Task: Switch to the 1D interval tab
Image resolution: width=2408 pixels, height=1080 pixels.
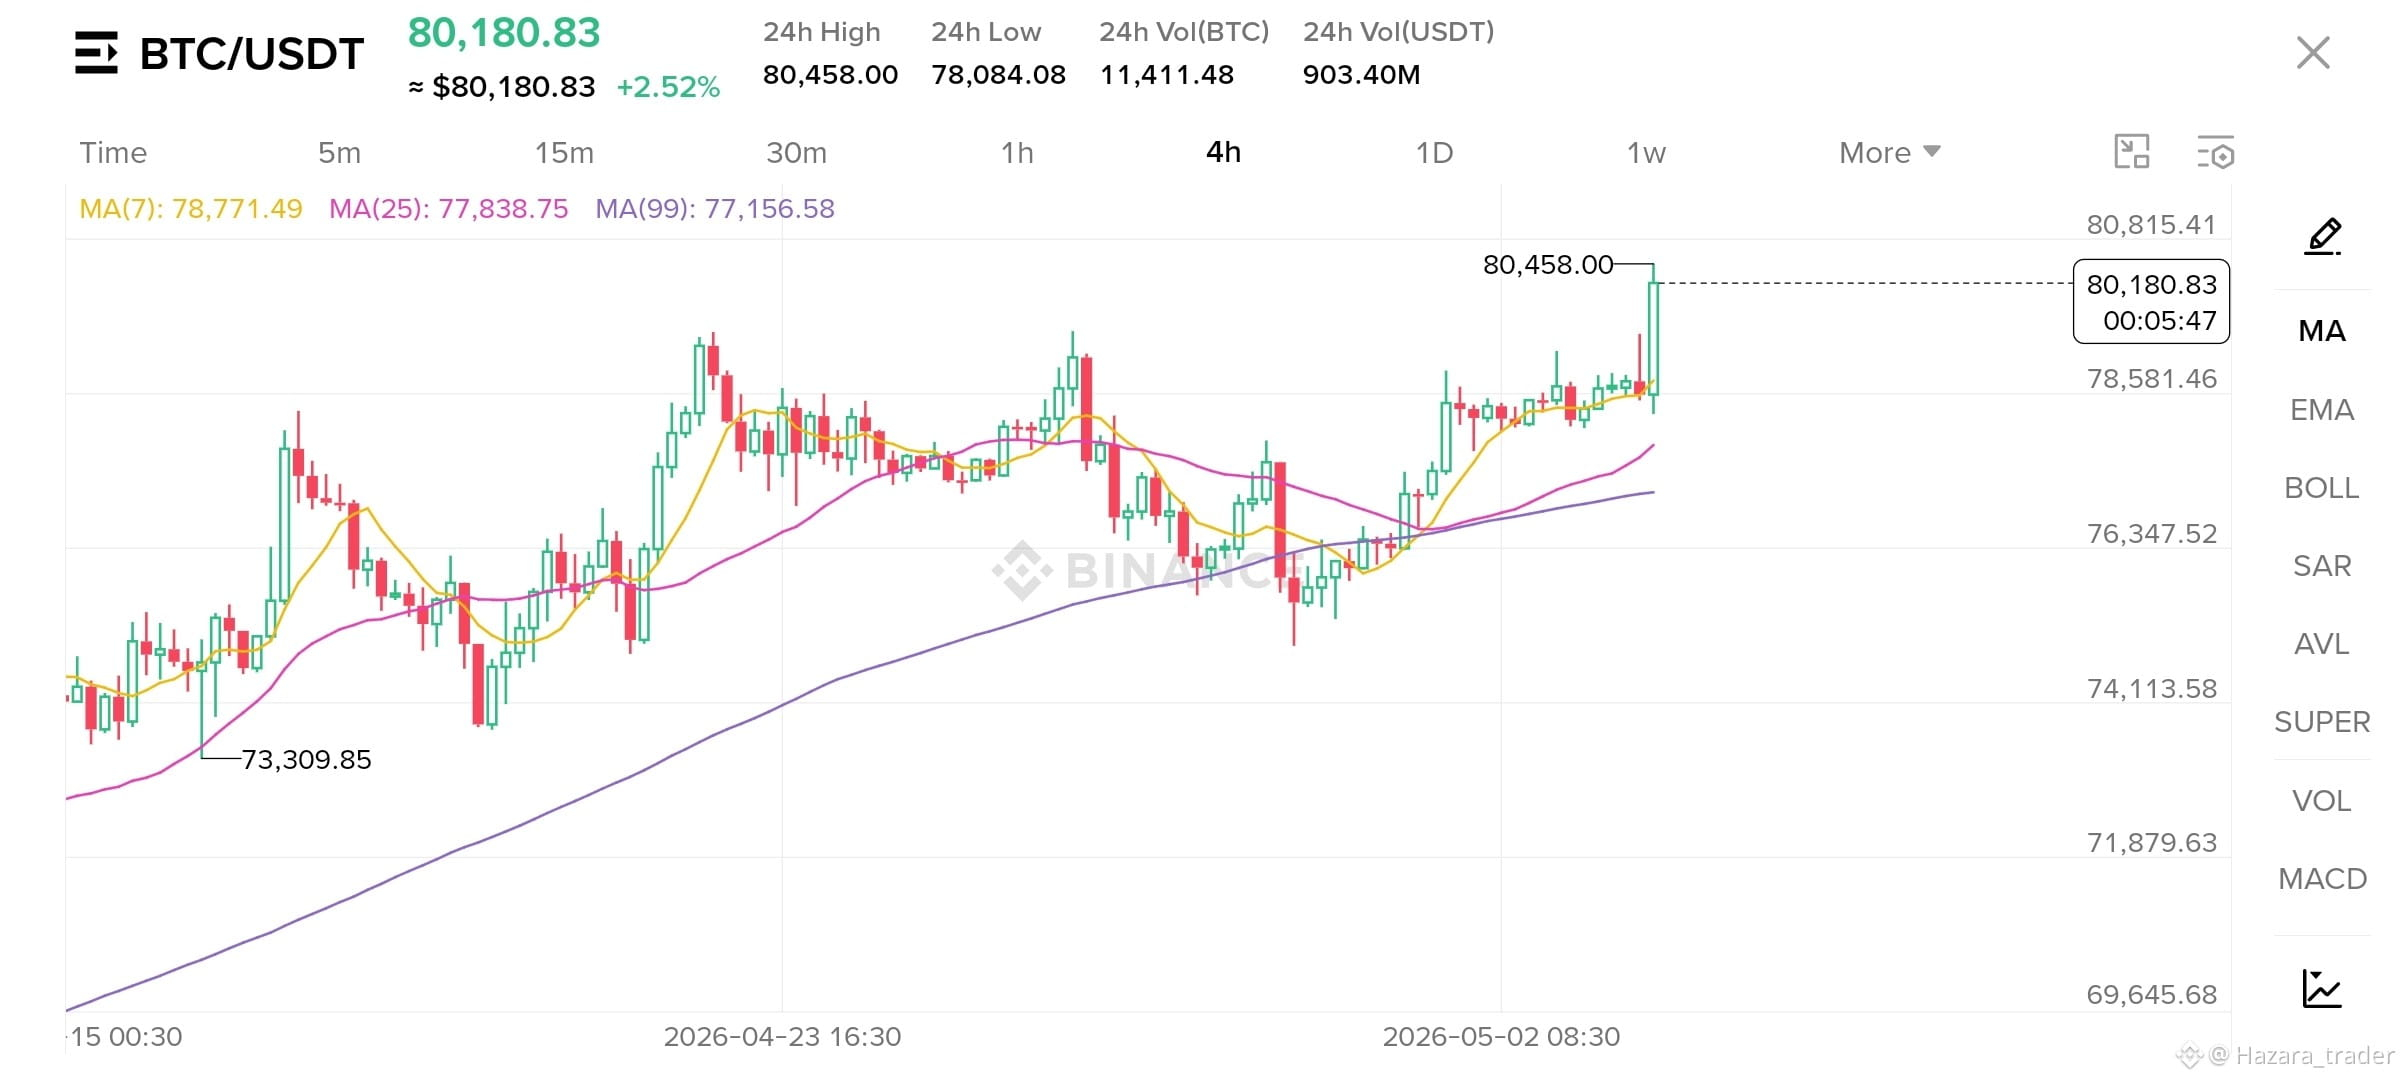Action: pyautogui.click(x=1434, y=152)
